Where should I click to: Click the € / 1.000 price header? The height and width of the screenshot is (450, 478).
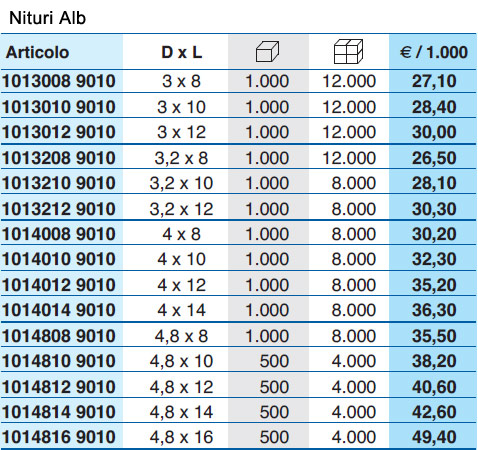pyautogui.click(x=434, y=52)
